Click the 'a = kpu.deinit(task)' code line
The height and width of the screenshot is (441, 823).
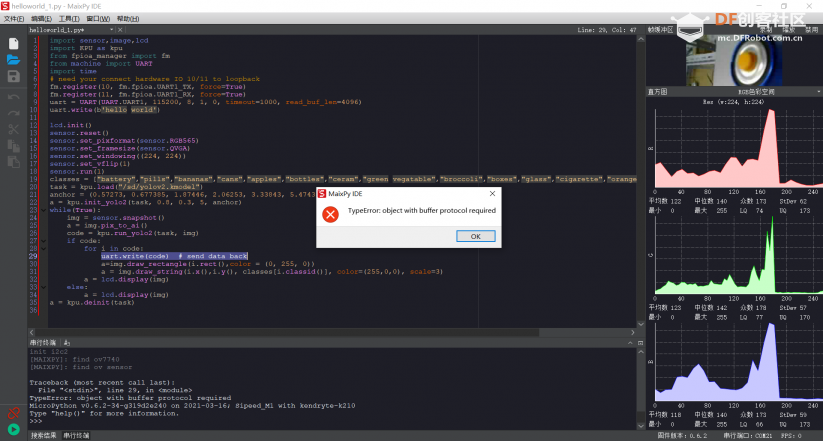[92, 302]
